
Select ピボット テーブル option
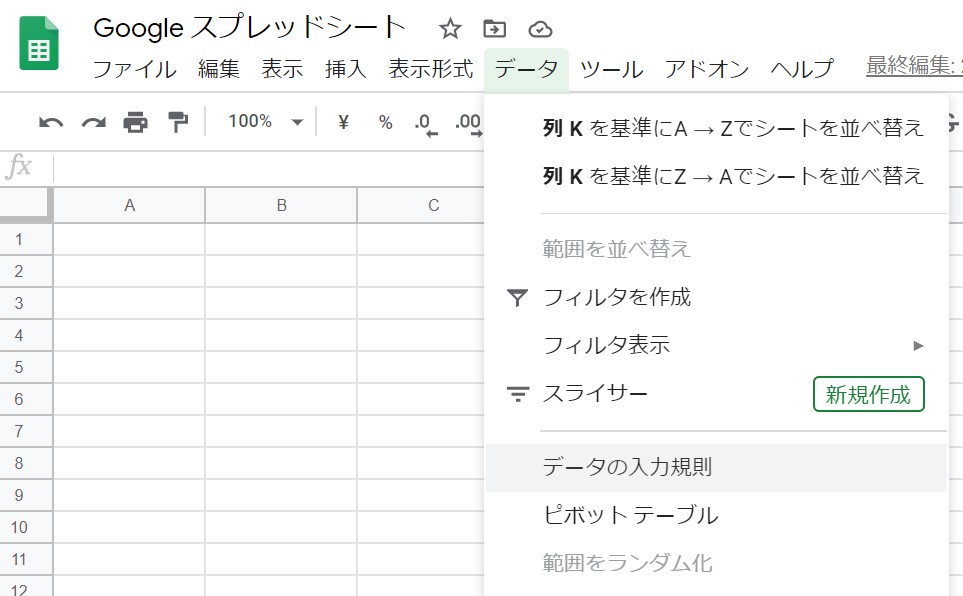click(716, 516)
